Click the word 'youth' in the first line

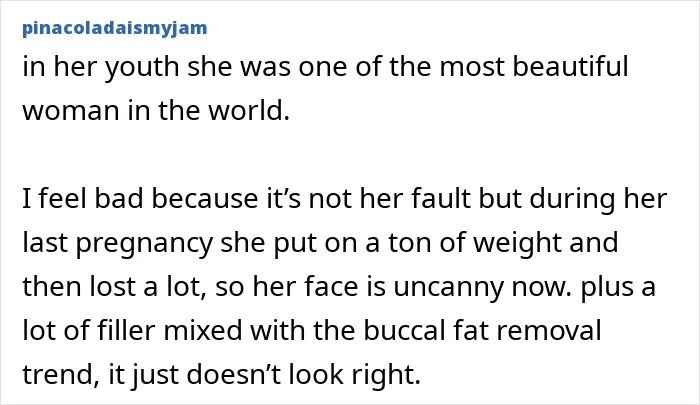142,66
